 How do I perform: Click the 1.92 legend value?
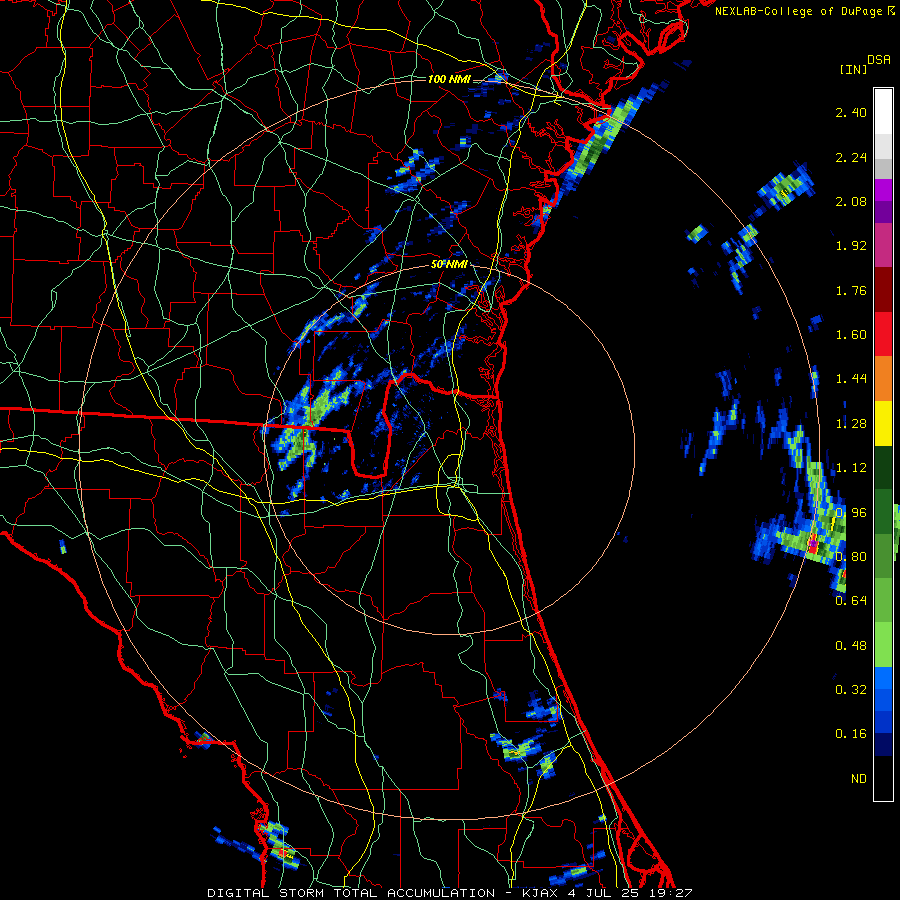pos(851,246)
